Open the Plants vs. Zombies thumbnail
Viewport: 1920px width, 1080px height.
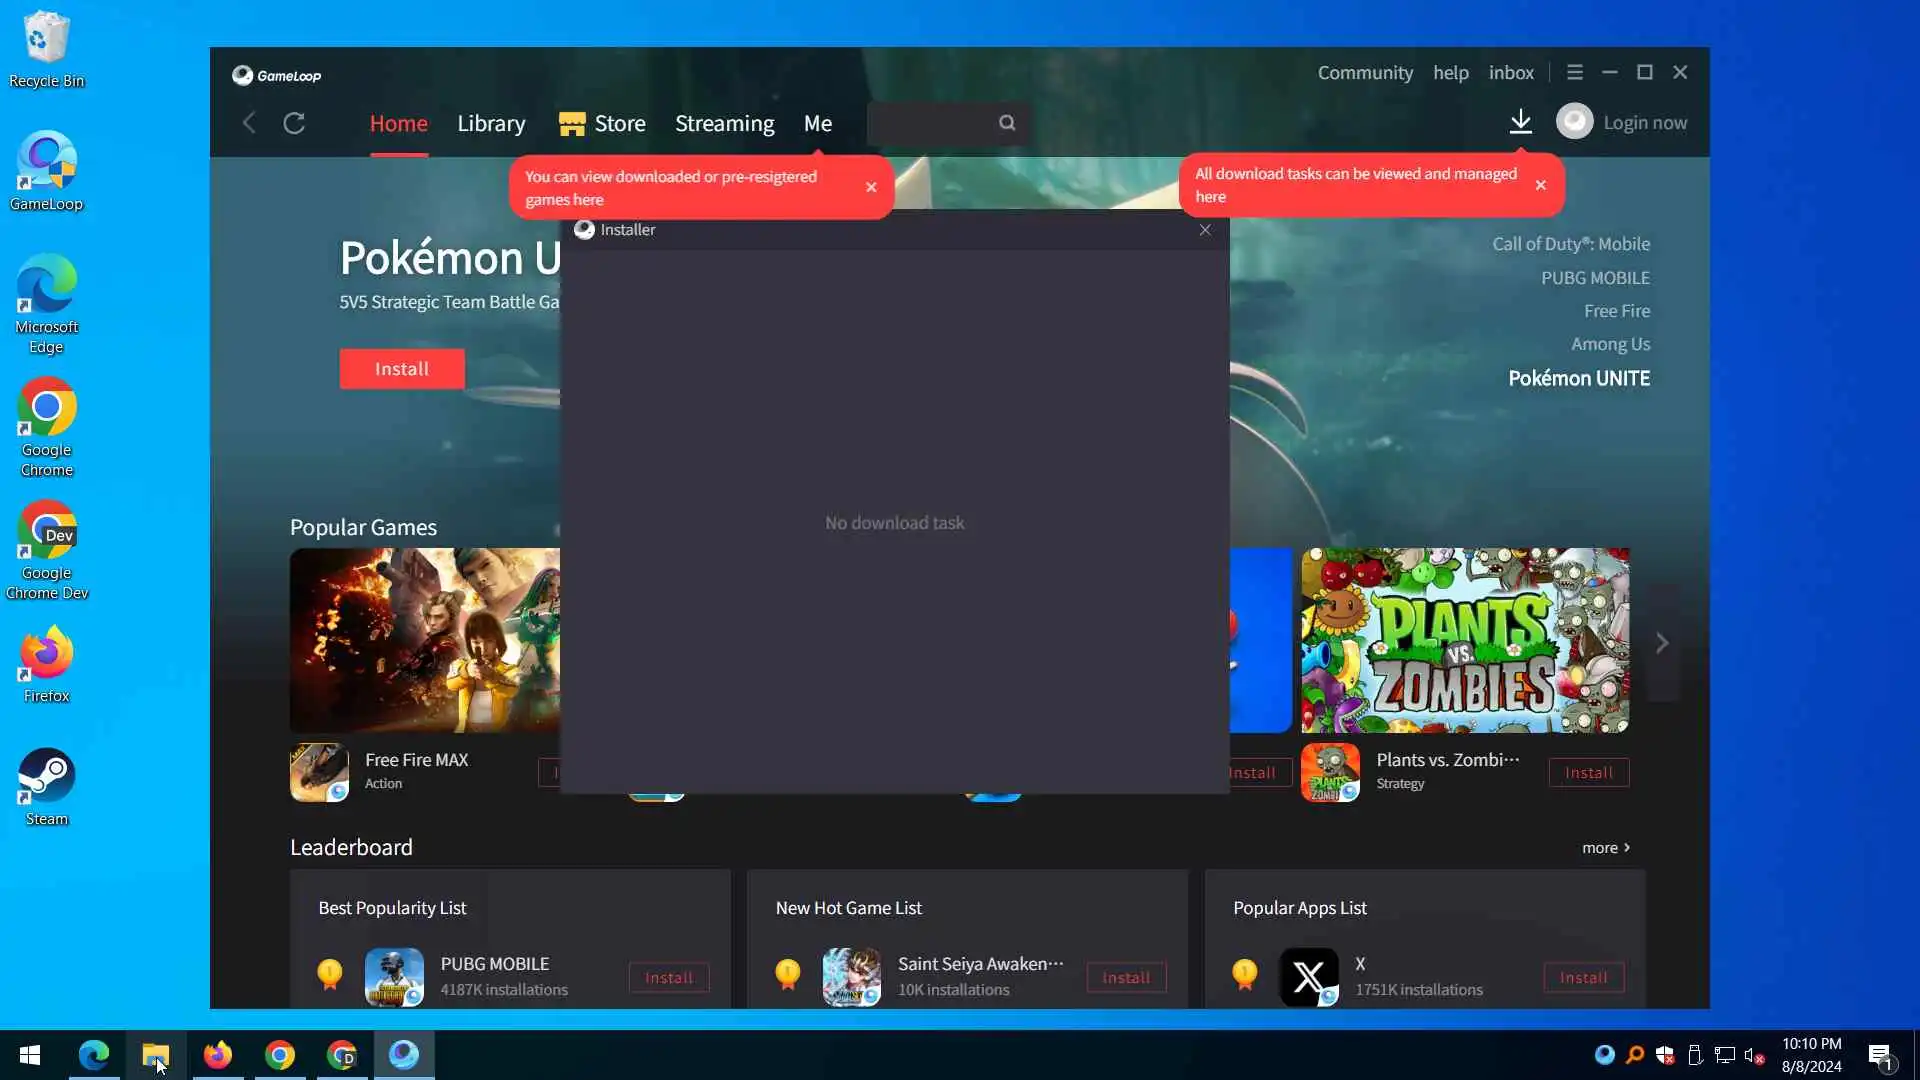pyautogui.click(x=1464, y=640)
